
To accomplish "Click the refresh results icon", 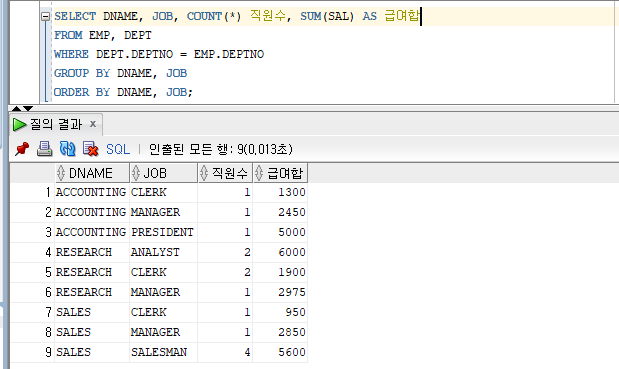I will [x=68, y=149].
